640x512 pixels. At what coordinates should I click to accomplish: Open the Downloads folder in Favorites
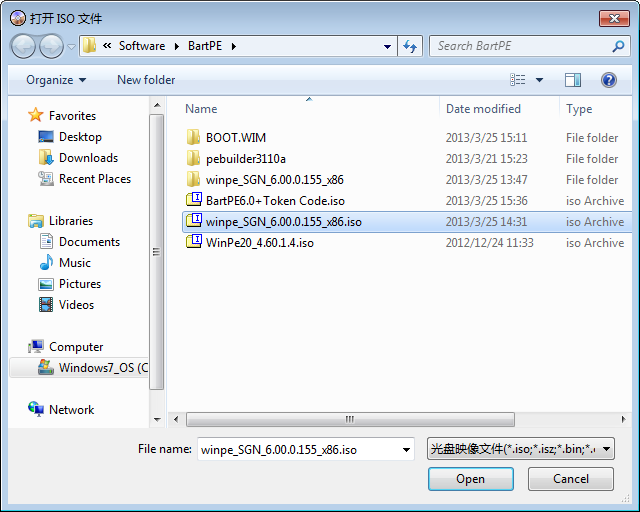click(88, 158)
